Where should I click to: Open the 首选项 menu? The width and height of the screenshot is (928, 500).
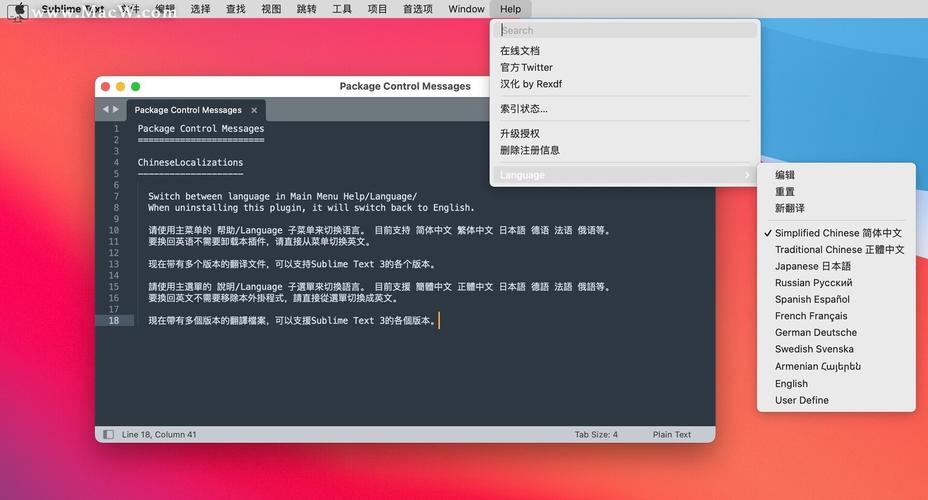click(418, 9)
